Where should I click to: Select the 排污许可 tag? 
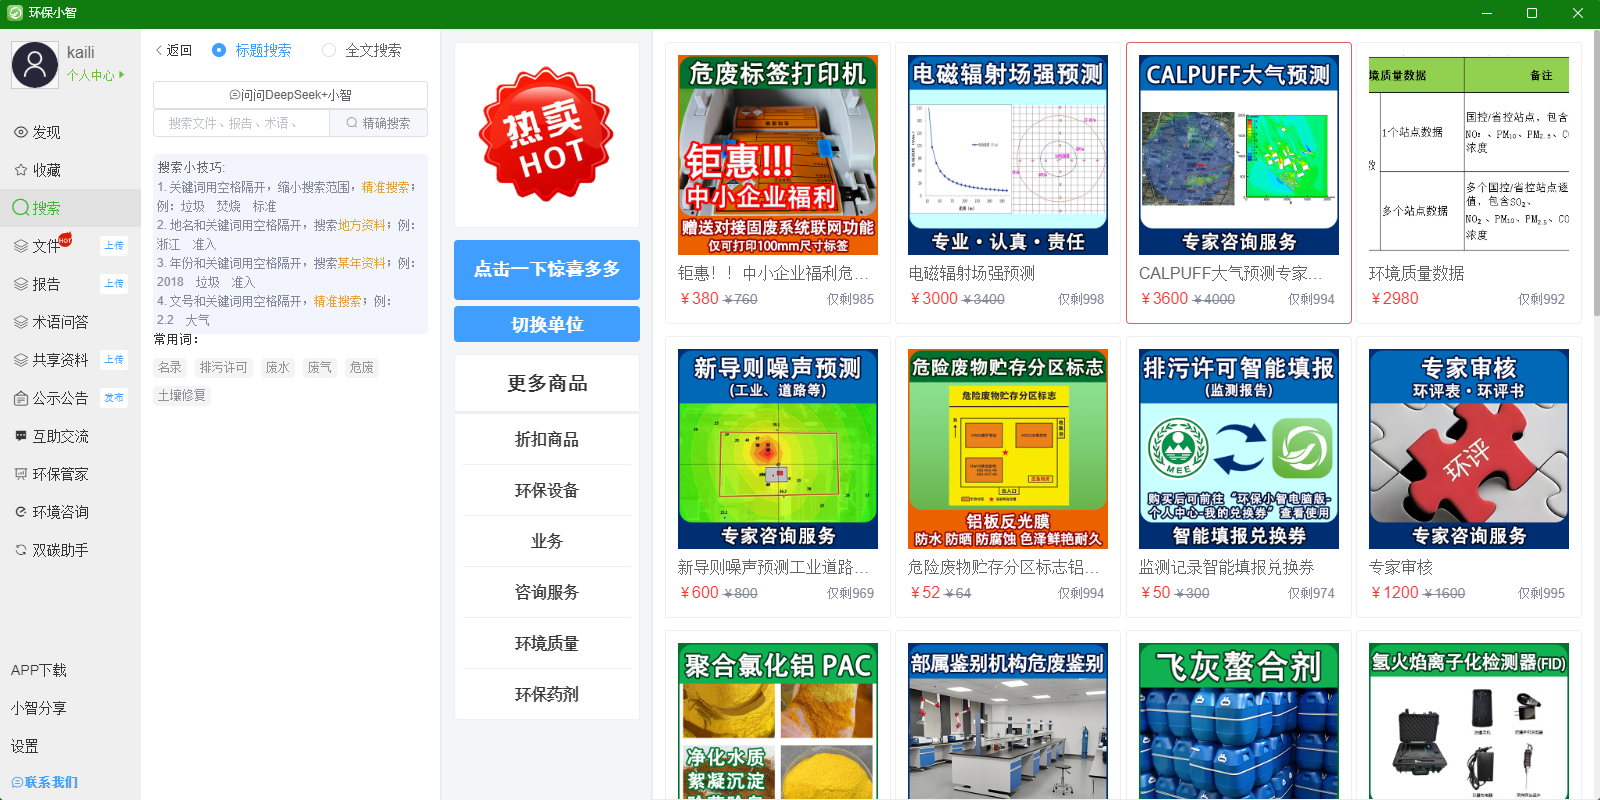[x=223, y=367]
